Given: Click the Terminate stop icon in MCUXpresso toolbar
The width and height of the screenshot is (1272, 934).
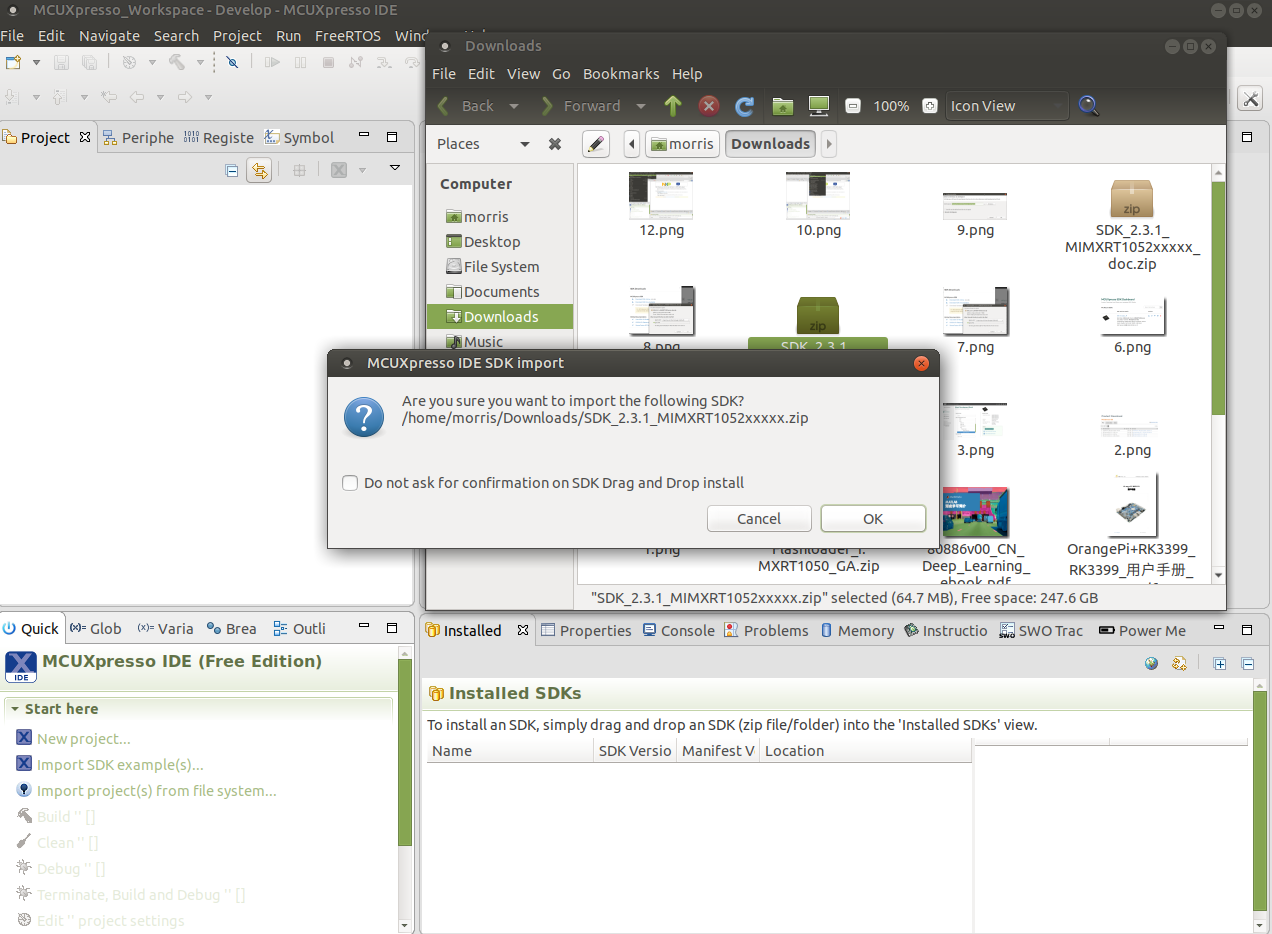Looking at the screenshot, I should (328, 62).
